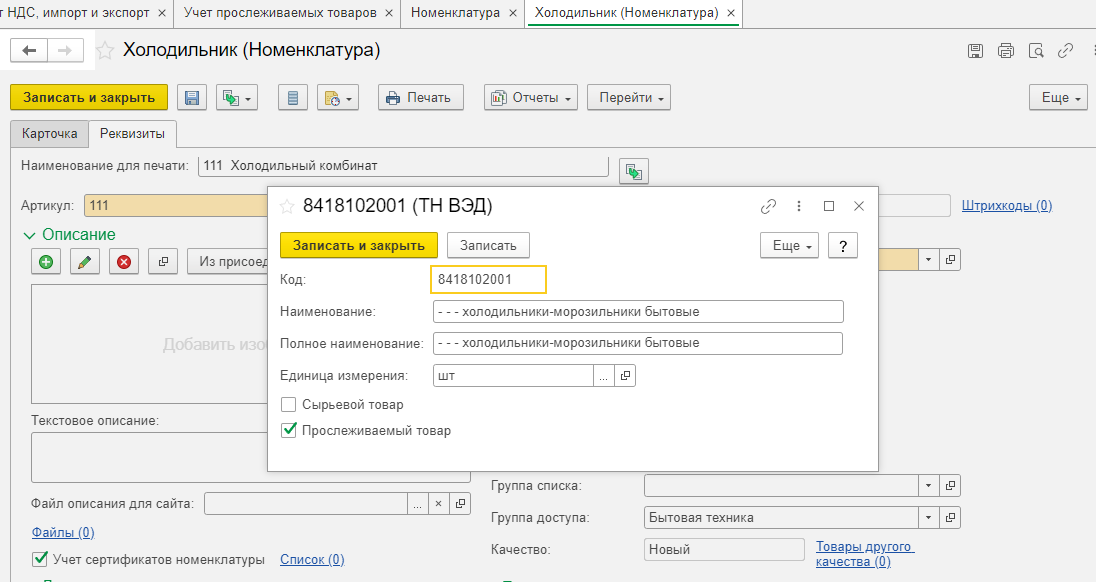Go forward with the right arrow button
This screenshot has height=582, width=1096.
coord(65,50)
